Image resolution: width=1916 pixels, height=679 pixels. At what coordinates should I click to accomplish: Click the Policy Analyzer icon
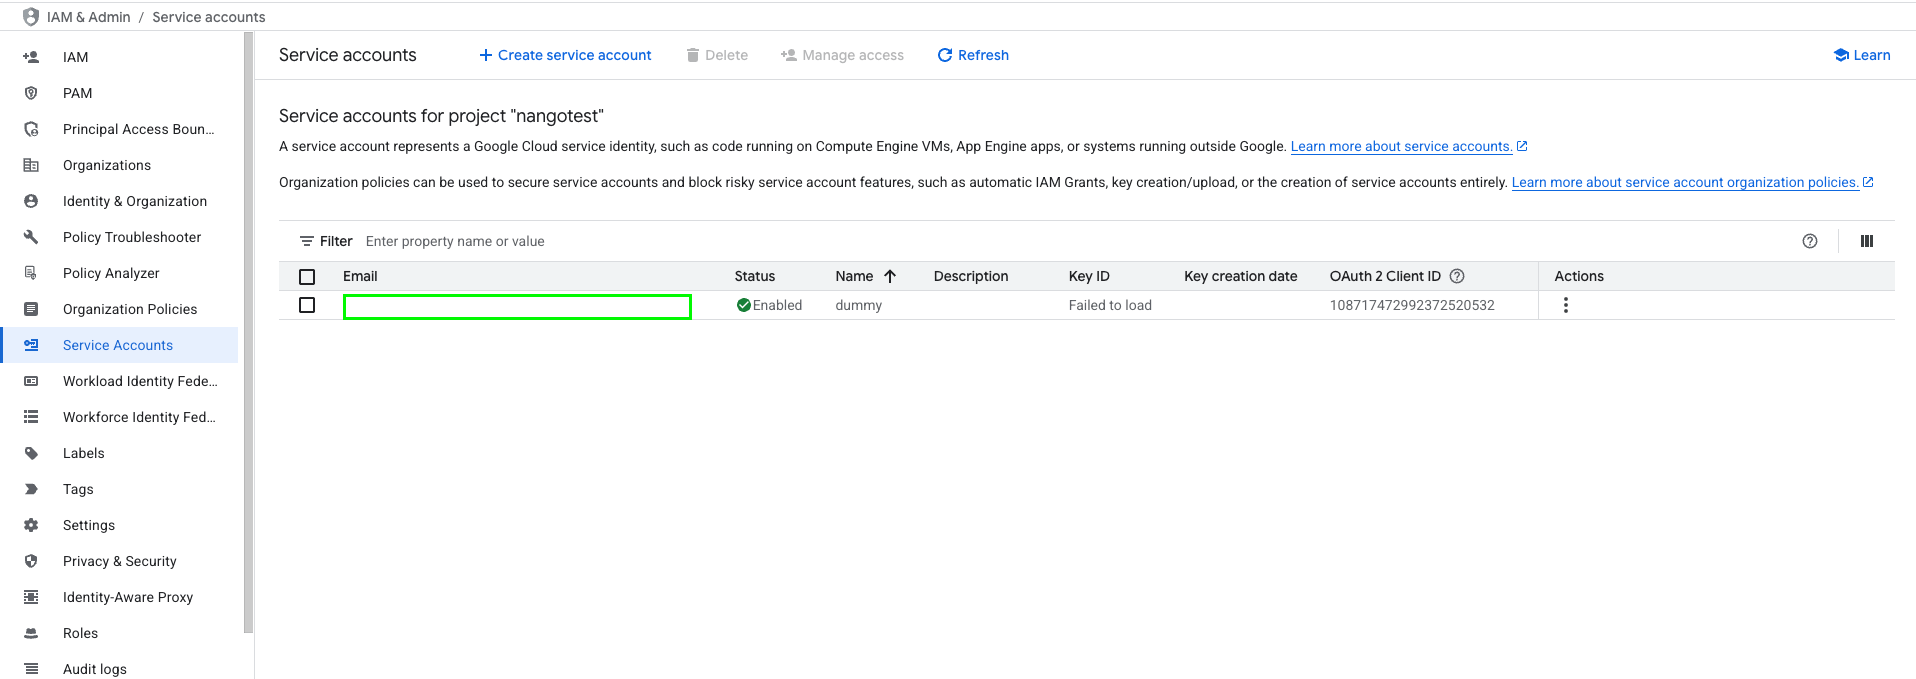[31, 273]
